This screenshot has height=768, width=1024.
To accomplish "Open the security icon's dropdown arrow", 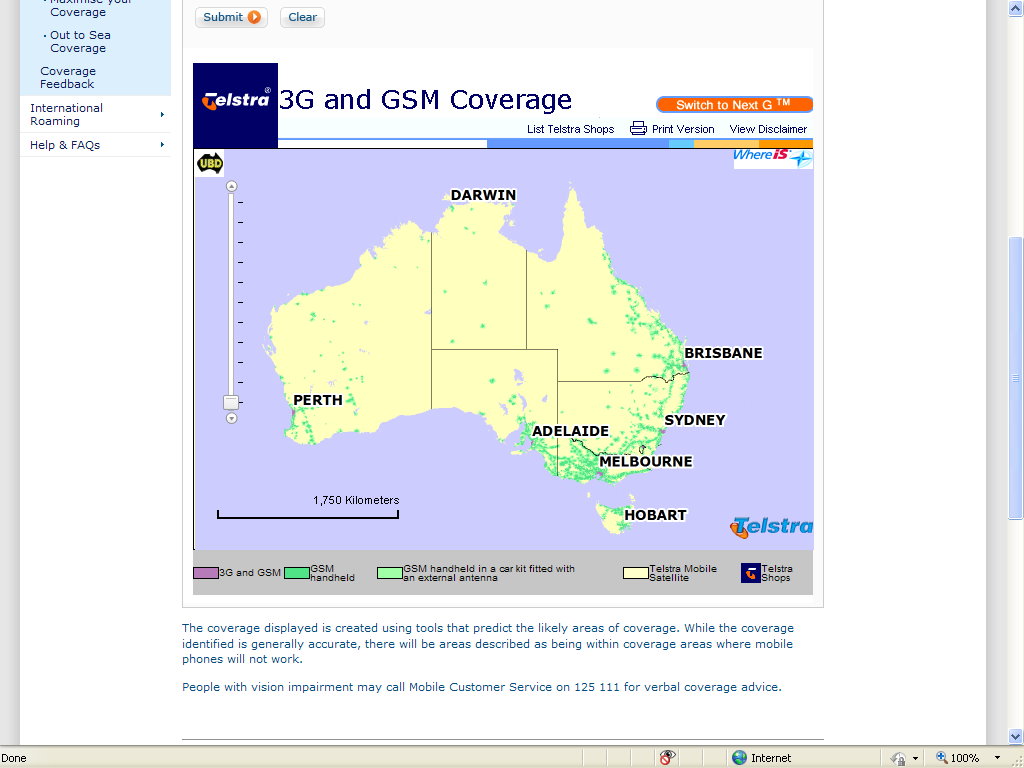I will point(915,758).
